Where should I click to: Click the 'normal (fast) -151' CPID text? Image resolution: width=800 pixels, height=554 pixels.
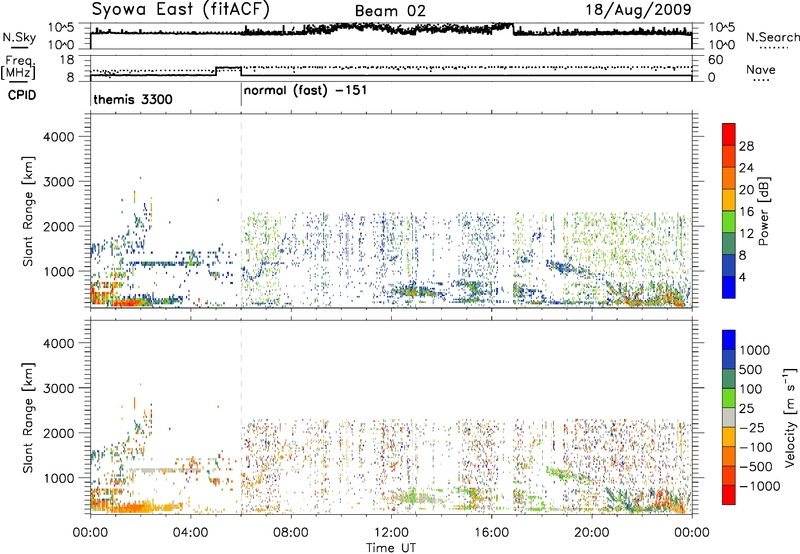(x=305, y=91)
